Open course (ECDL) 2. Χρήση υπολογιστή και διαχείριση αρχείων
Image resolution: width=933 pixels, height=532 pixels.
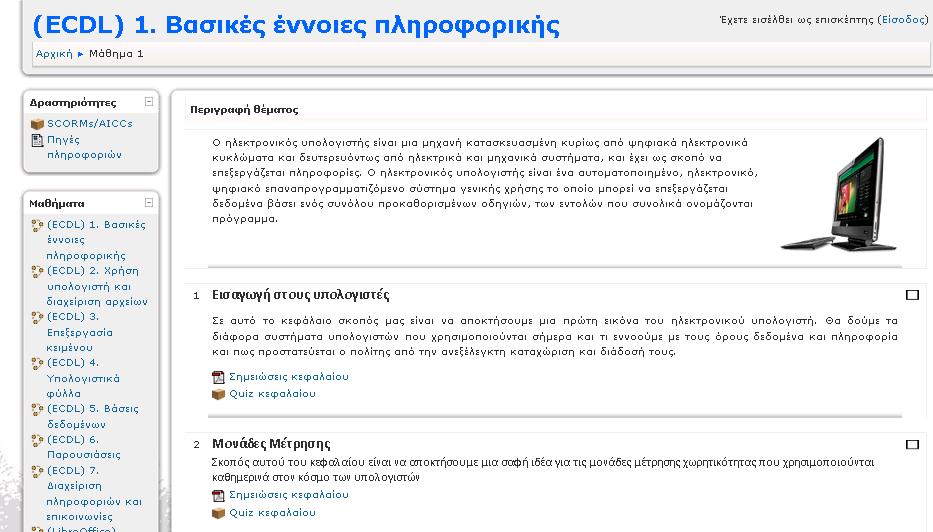[98, 286]
